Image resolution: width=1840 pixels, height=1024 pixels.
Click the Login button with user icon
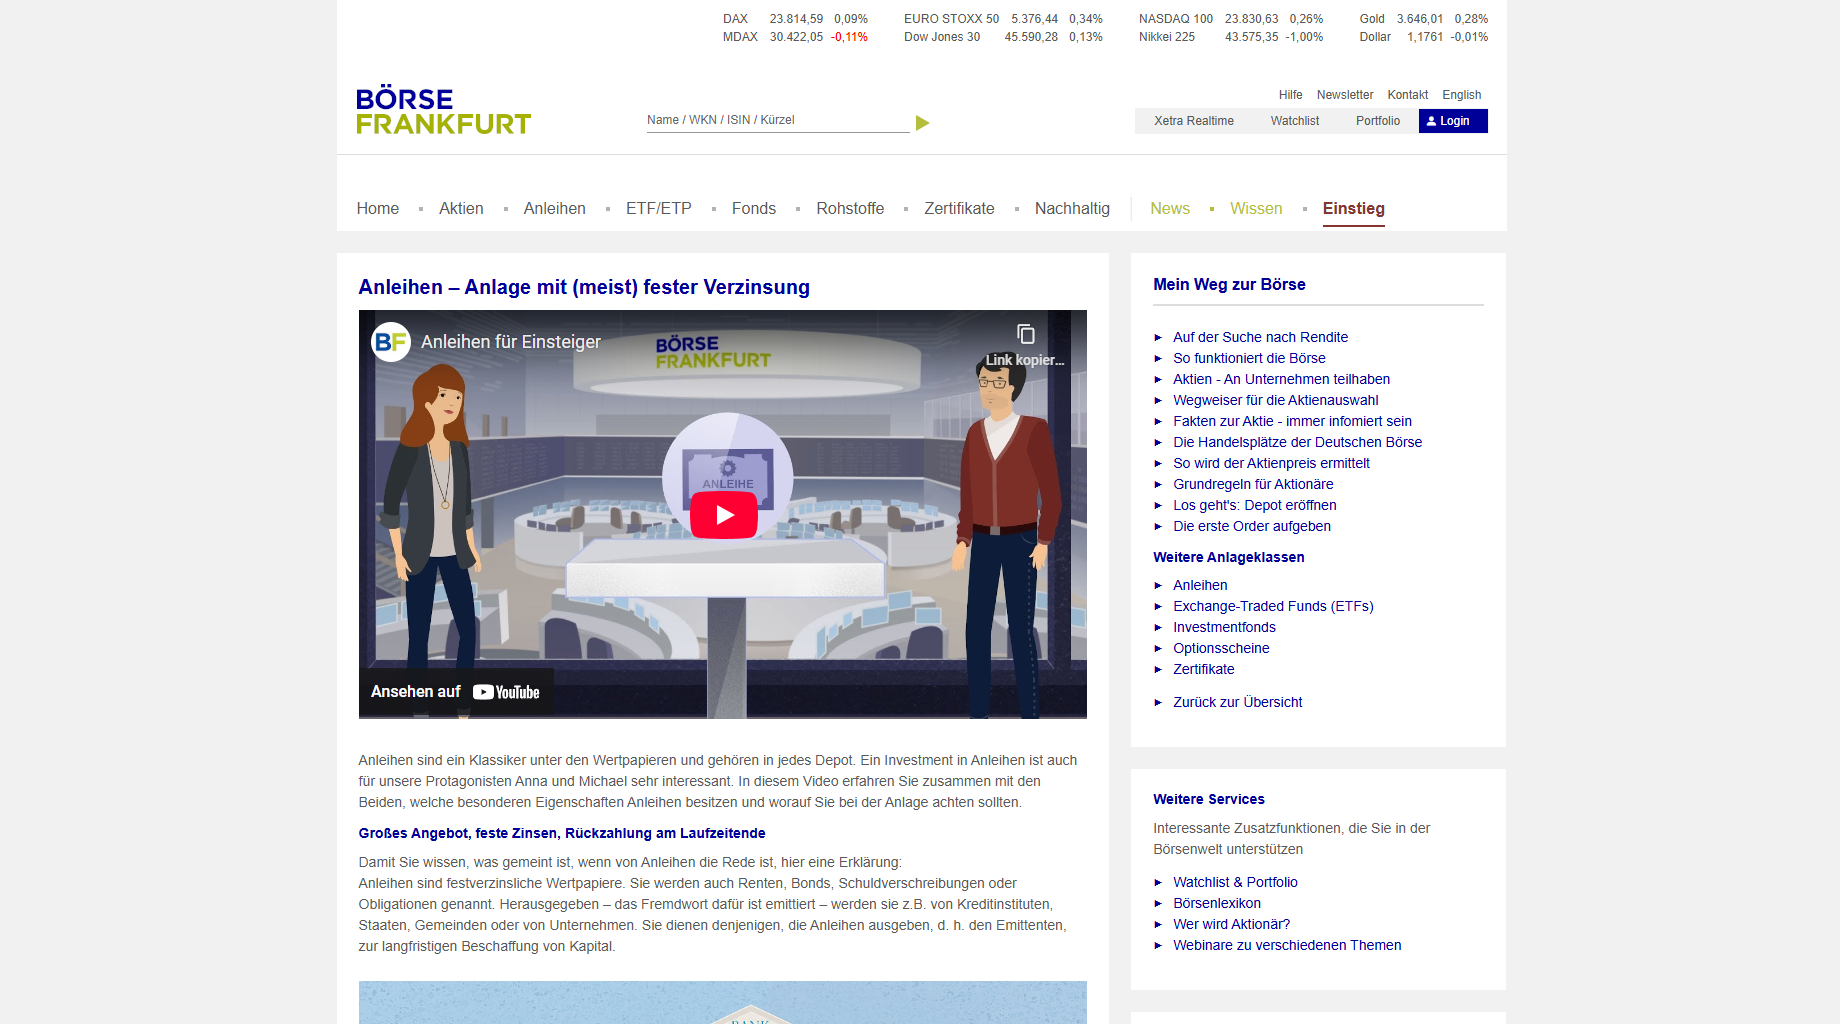[1452, 121]
